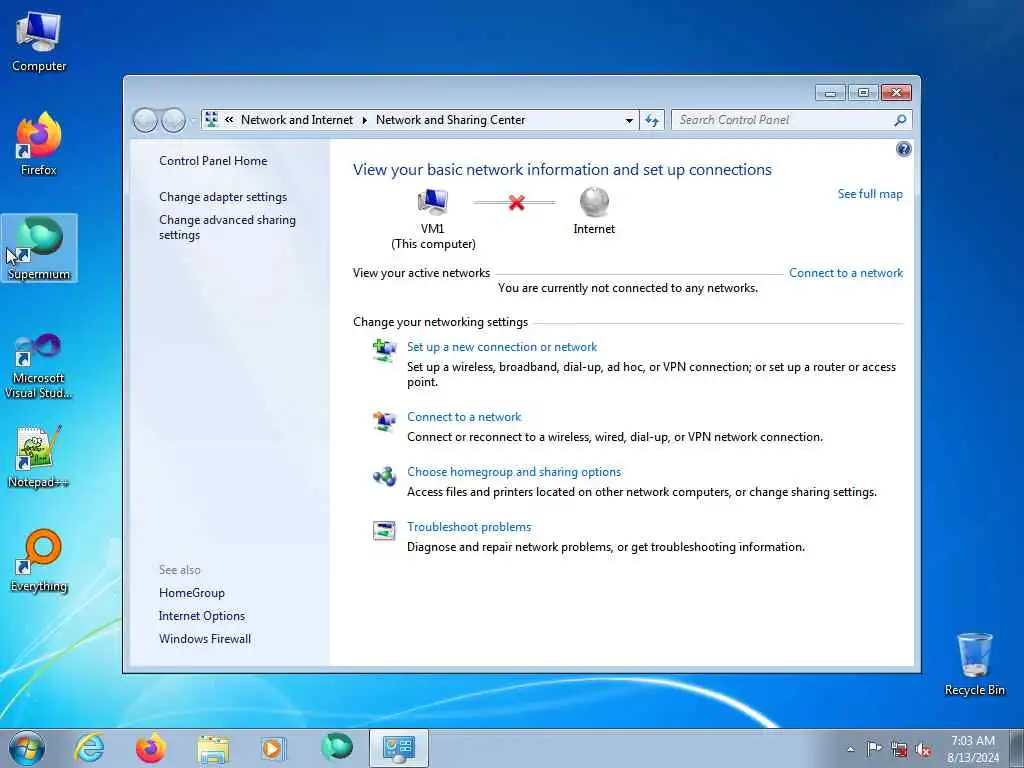Click the network tray icon
Image resolution: width=1024 pixels, height=768 pixels.
click(899, 750)
